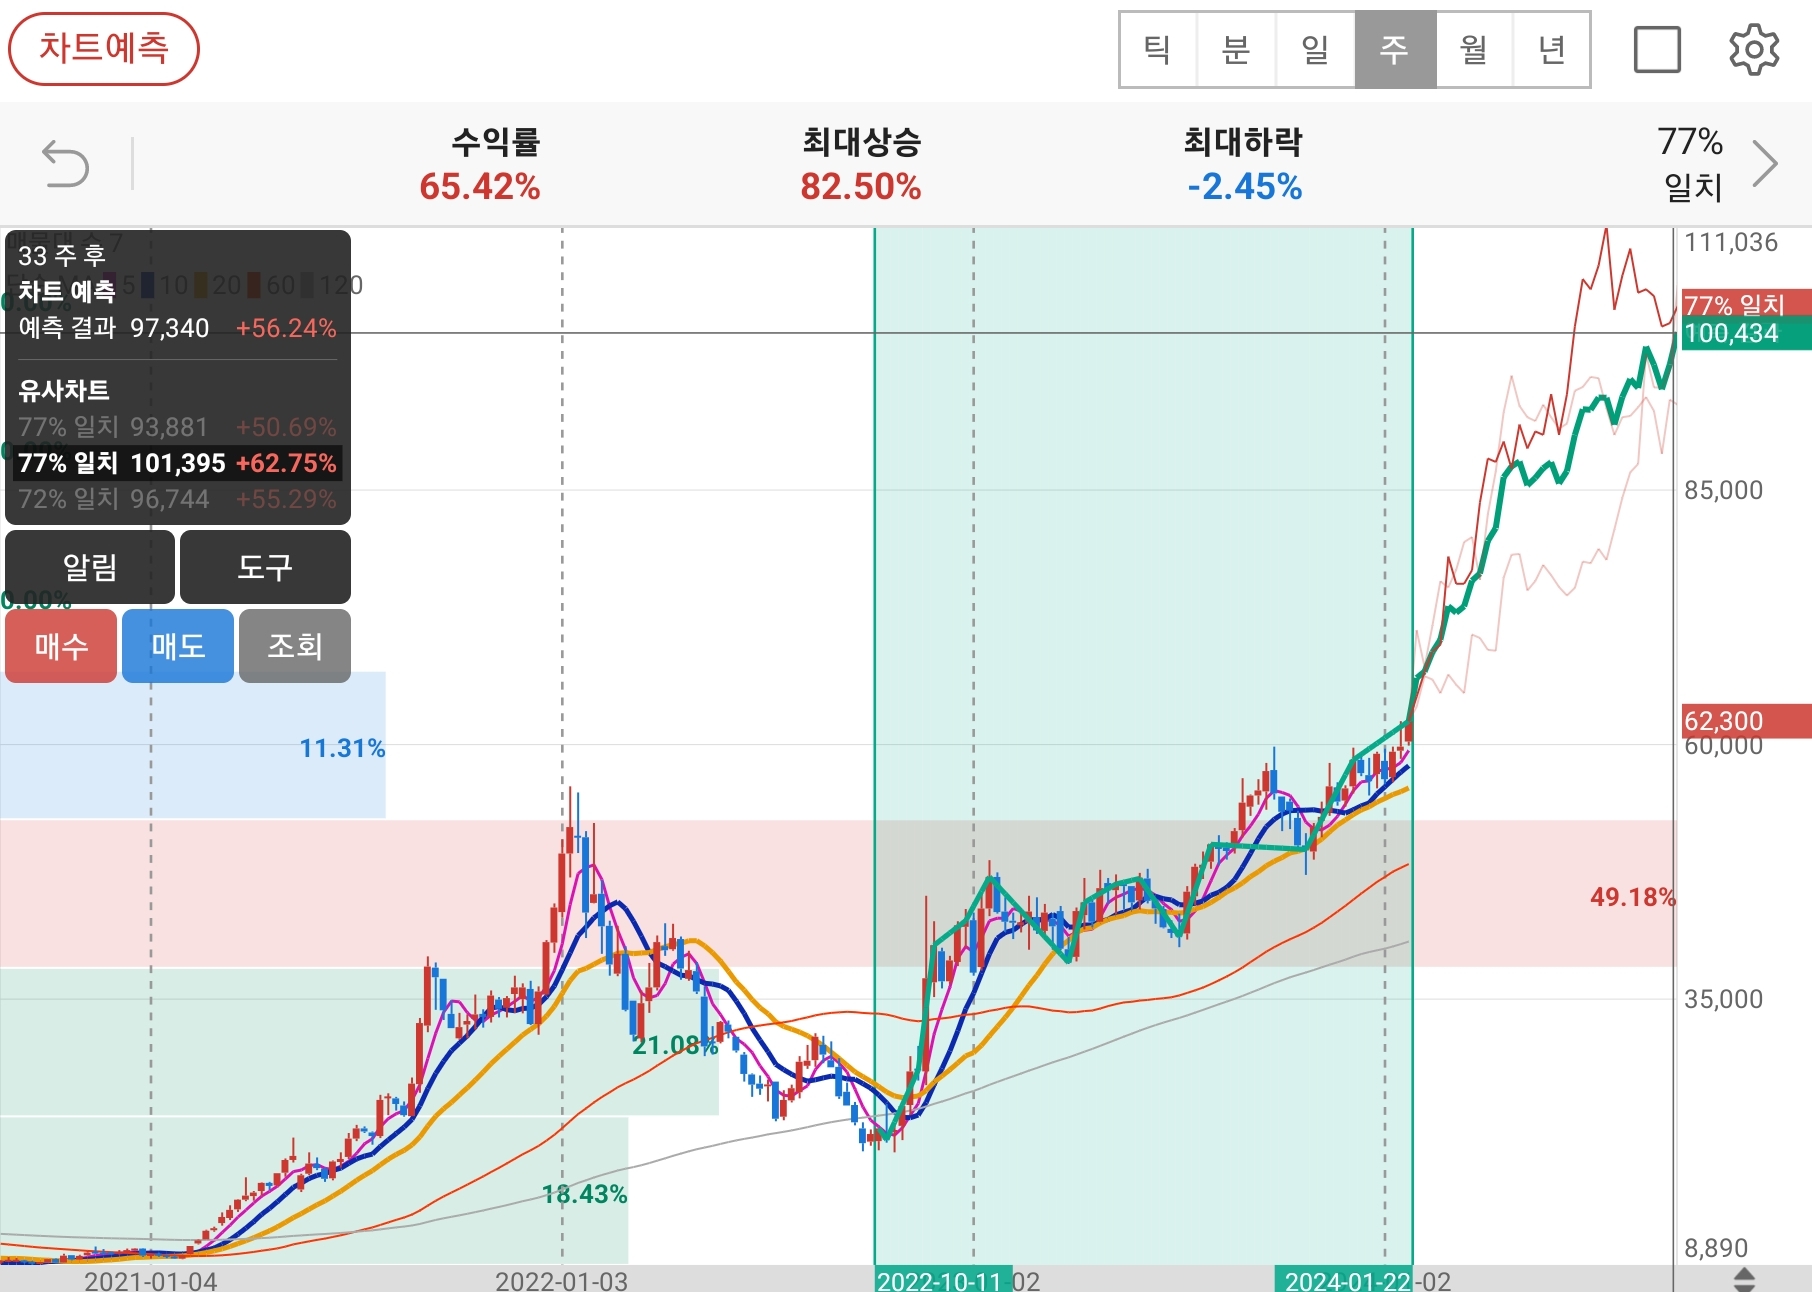Tap the 최대상승 82.50% value
The image size is (1812, 1292).
(861, 187)
